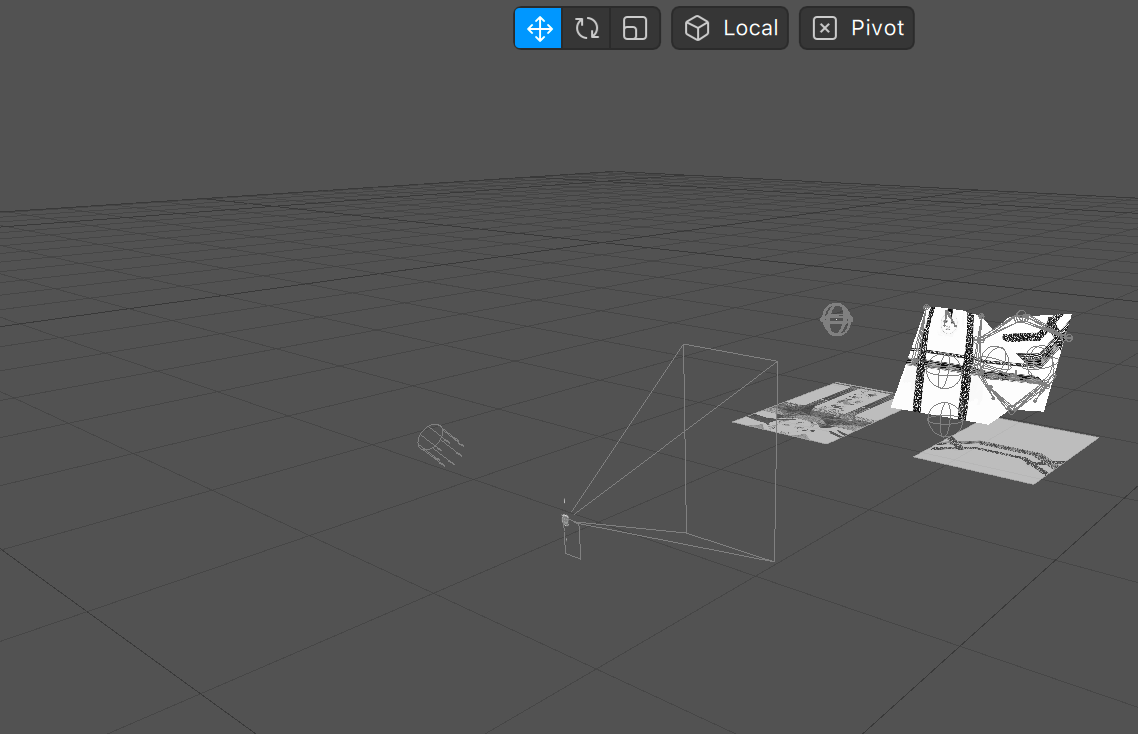Image resolution: width=1138 pixels, height=734 pixels.
Task: Select the sphere gizmo above the sprites
Action: (x=836, y=319)
